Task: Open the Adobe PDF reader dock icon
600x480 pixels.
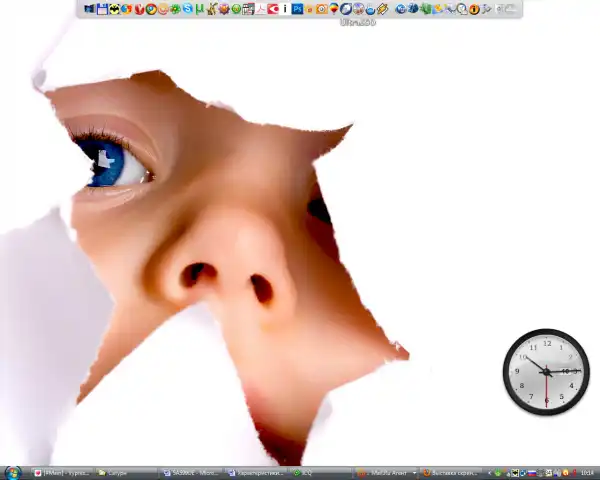Action: click(260, 9)
